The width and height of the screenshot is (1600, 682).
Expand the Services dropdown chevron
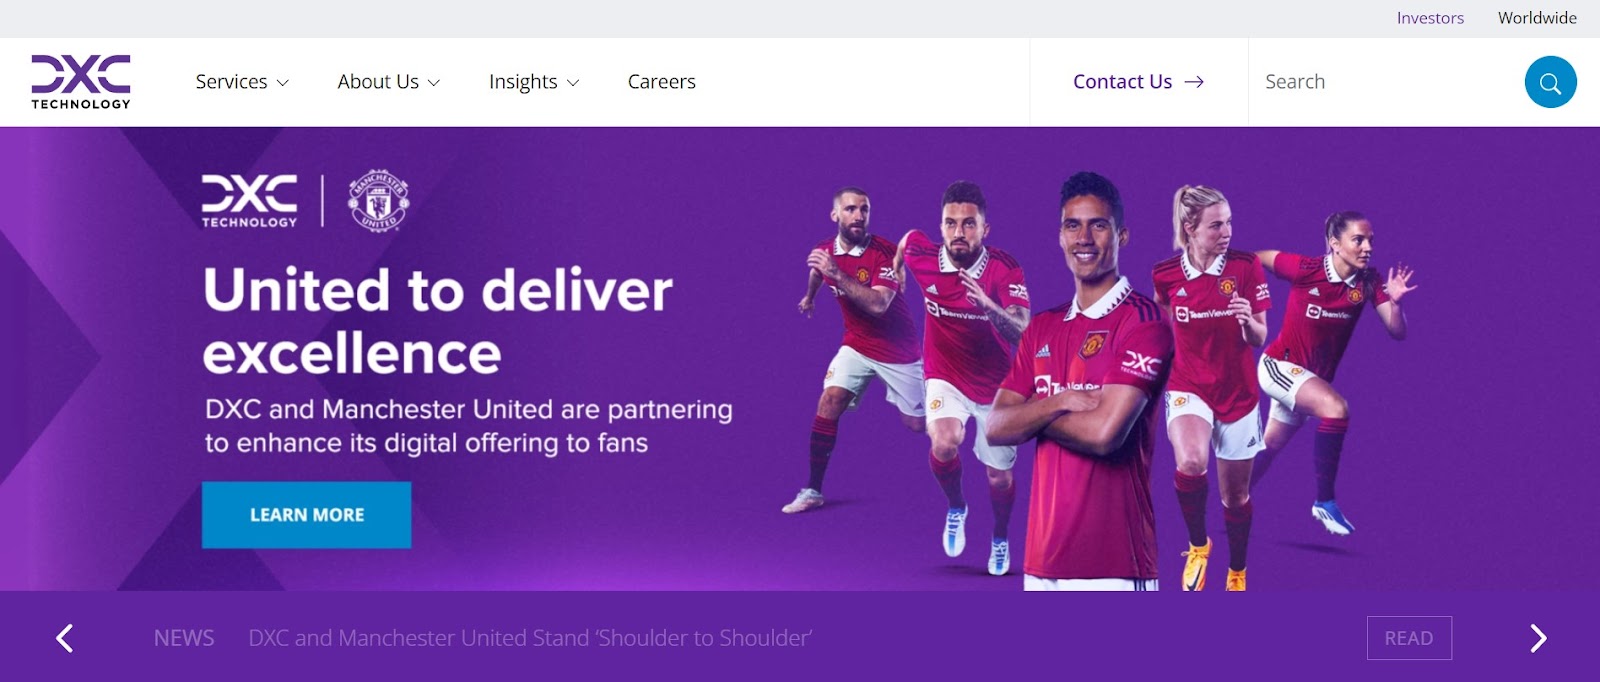[283, 83]
